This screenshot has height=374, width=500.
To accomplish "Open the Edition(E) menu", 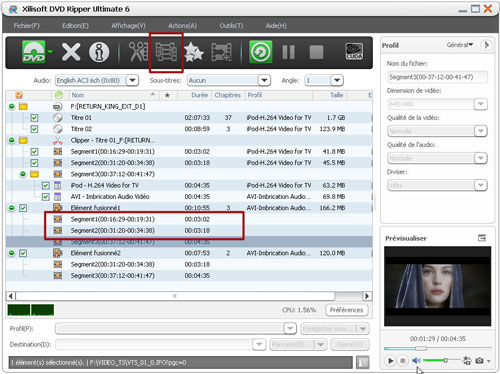I will coord(75,26).
